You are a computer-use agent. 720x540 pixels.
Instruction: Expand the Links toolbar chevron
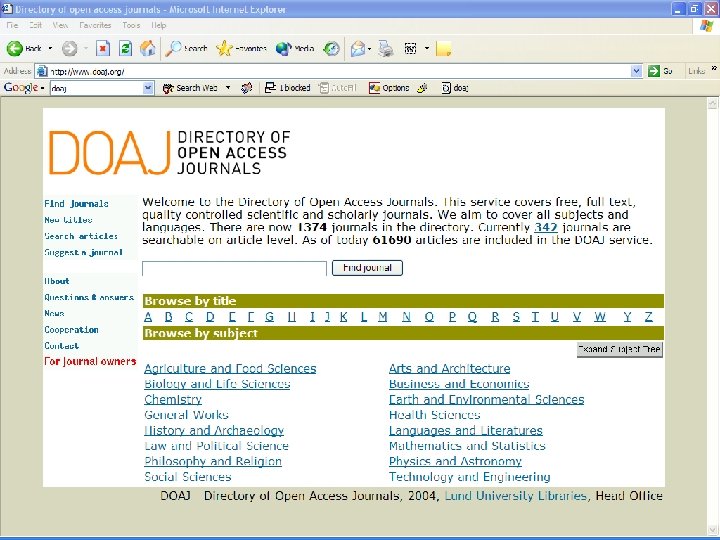(x=714, y=68)
